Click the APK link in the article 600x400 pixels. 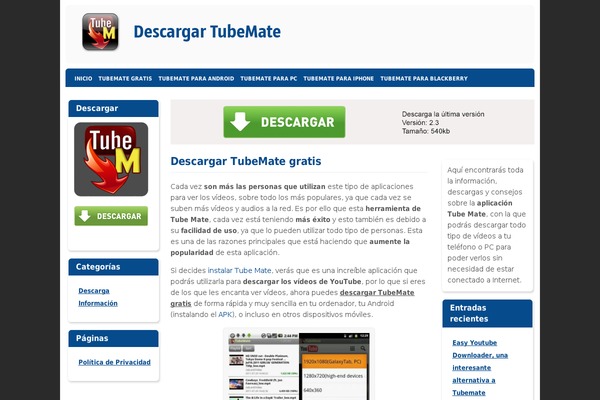point(225,314)
